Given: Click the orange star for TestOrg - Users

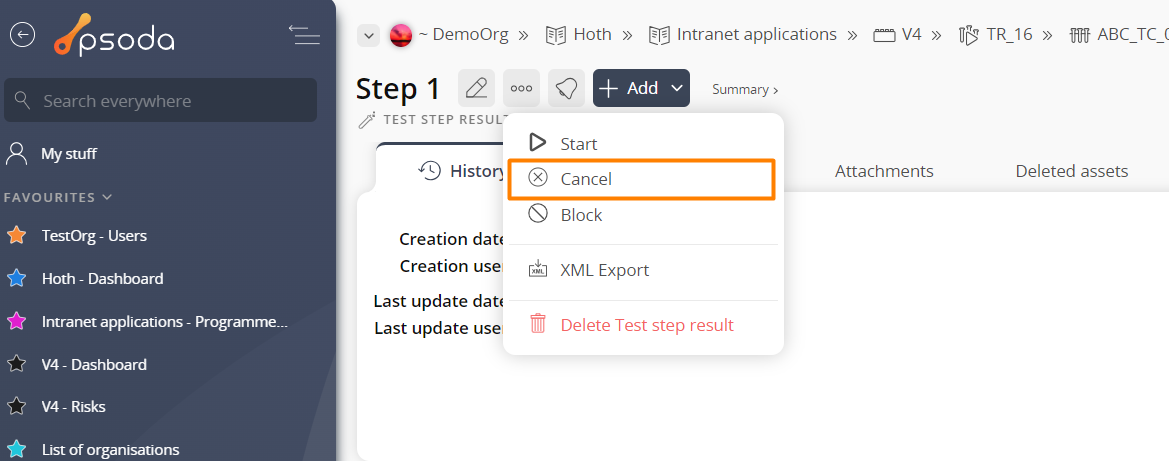Looking at the screenshot, I should click(17, 236).
